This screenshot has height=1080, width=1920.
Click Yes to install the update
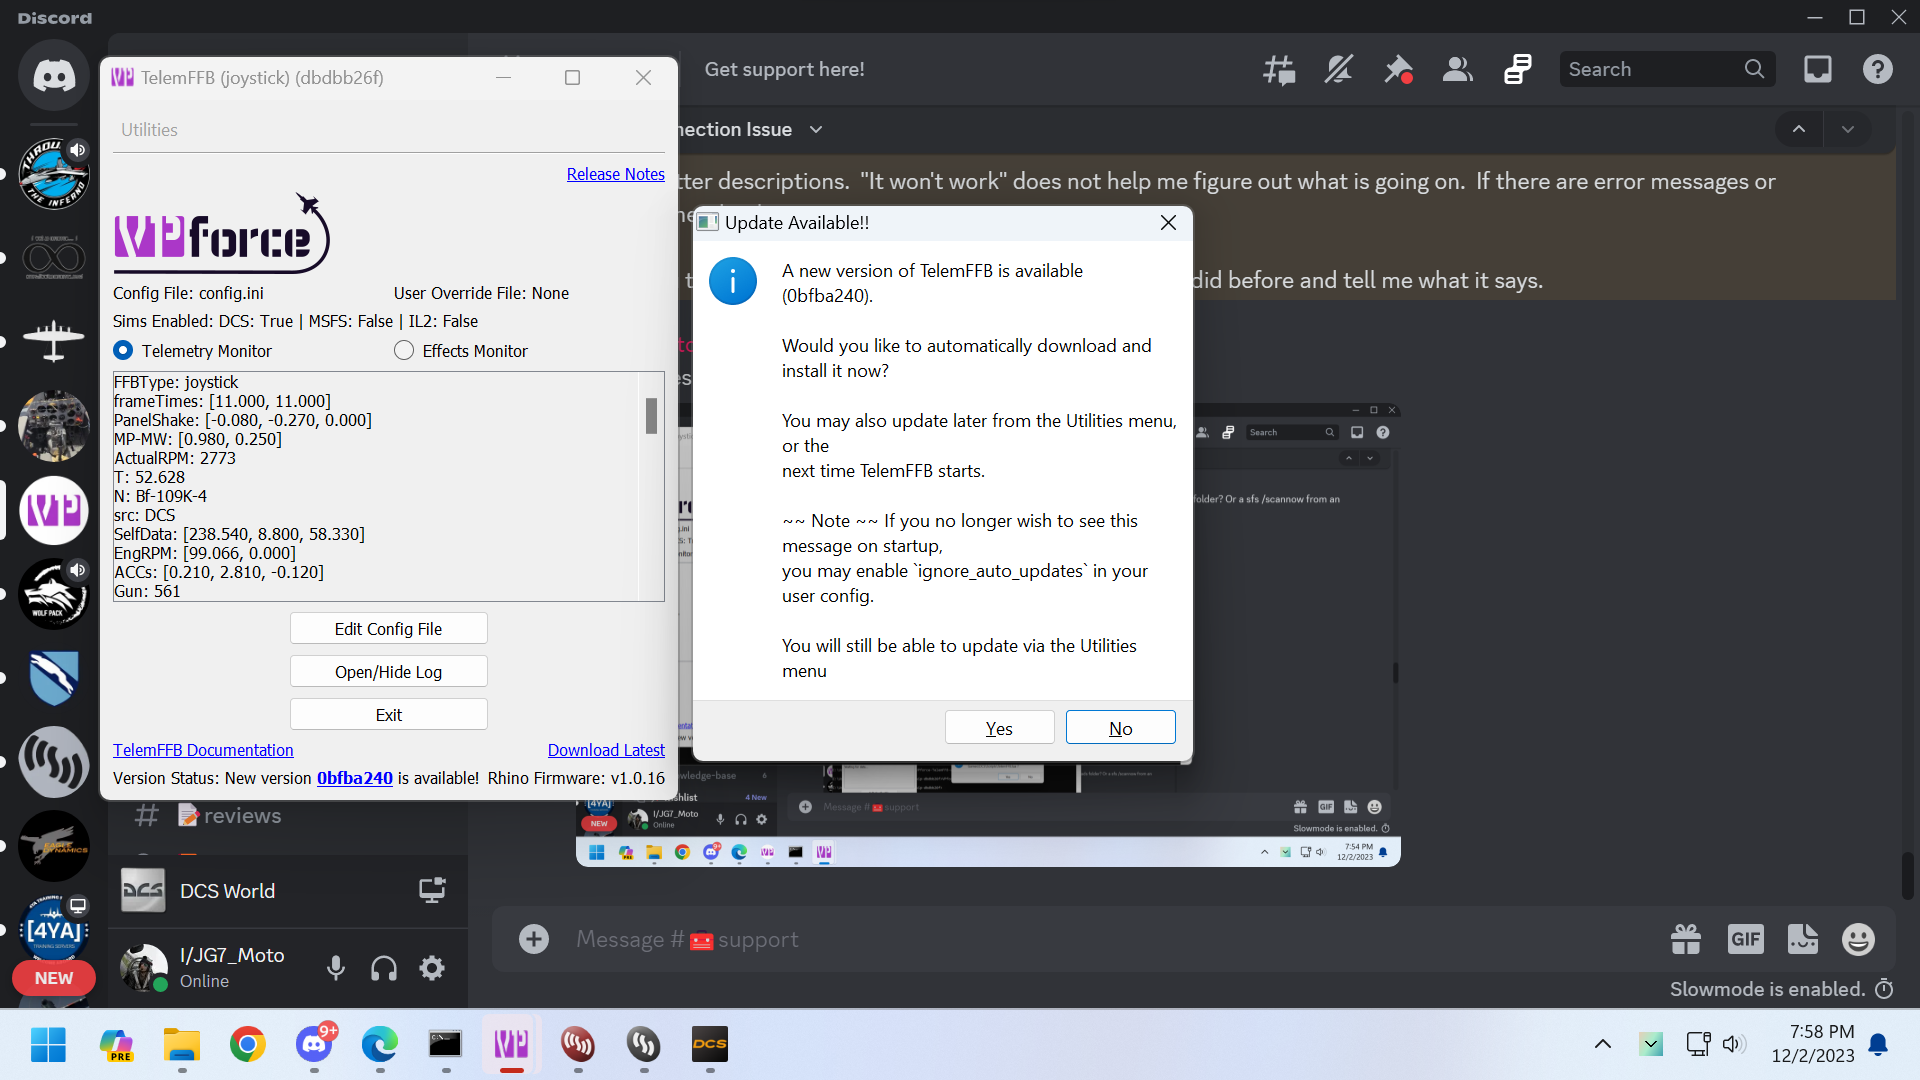999,728
